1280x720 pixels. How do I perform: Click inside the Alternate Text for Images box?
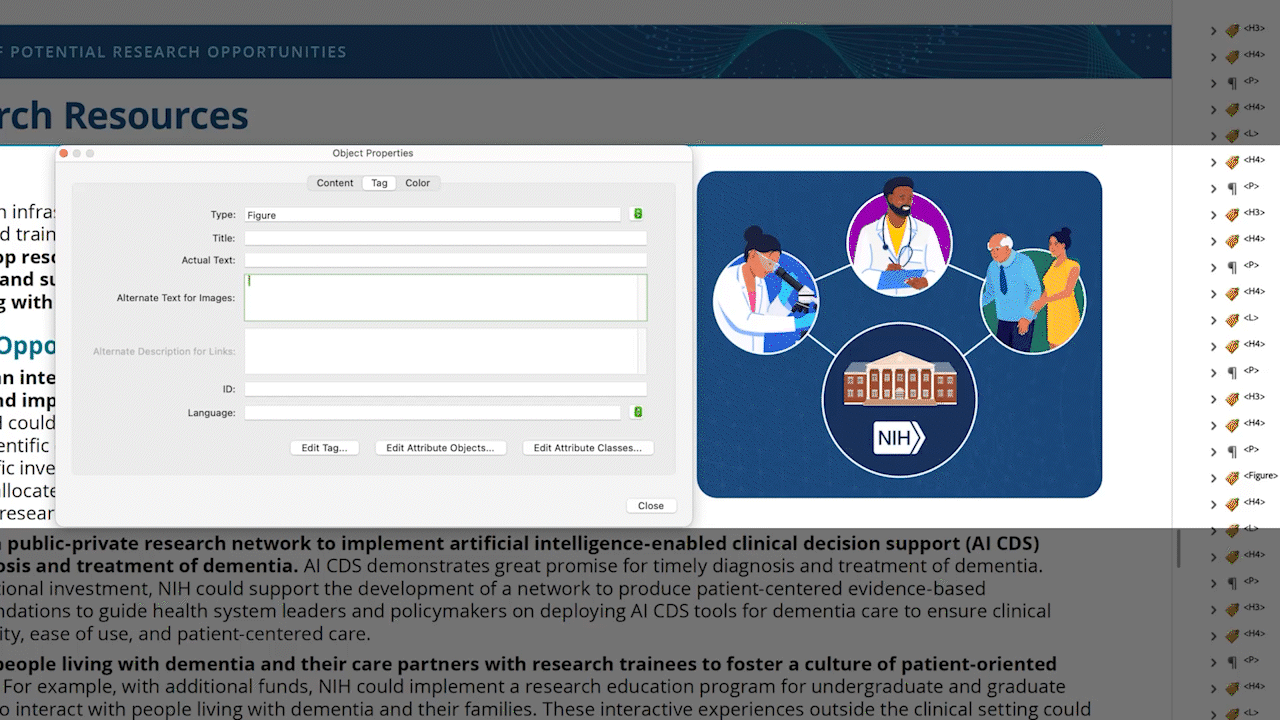point(445,296)
